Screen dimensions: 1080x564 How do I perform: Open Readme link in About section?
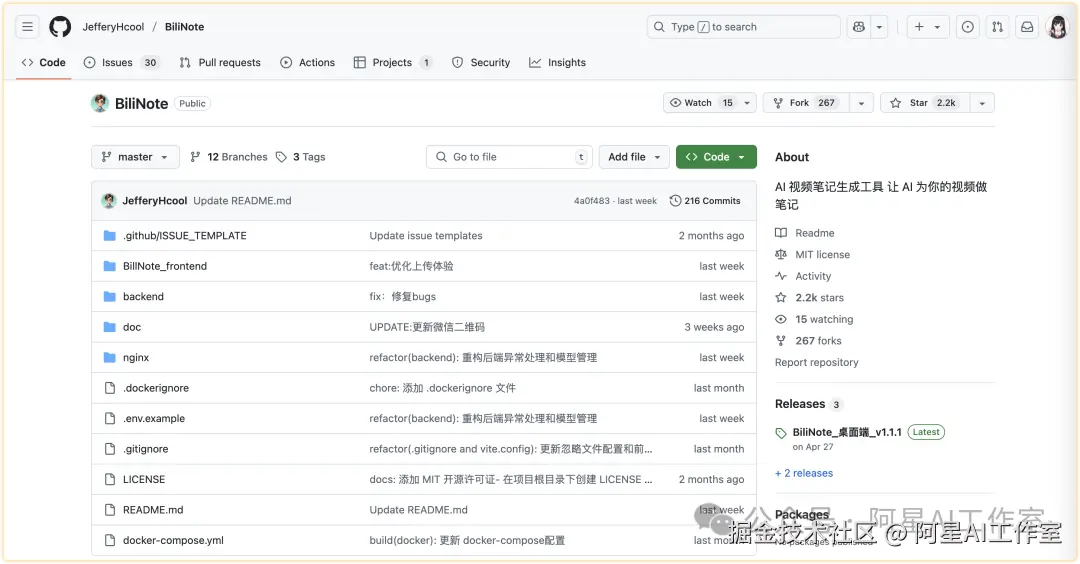click(804, 233)
